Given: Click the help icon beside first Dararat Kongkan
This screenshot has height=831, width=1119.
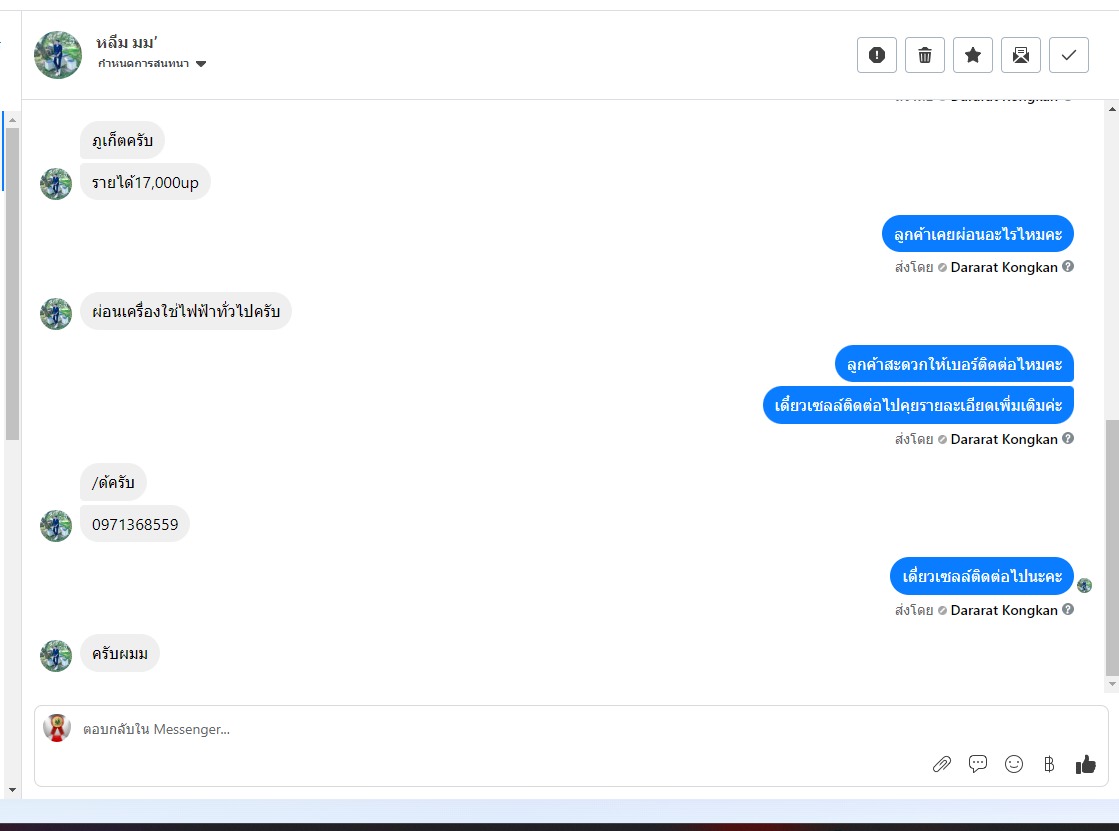Looking at the screenshot, I should pos(1068,266).
